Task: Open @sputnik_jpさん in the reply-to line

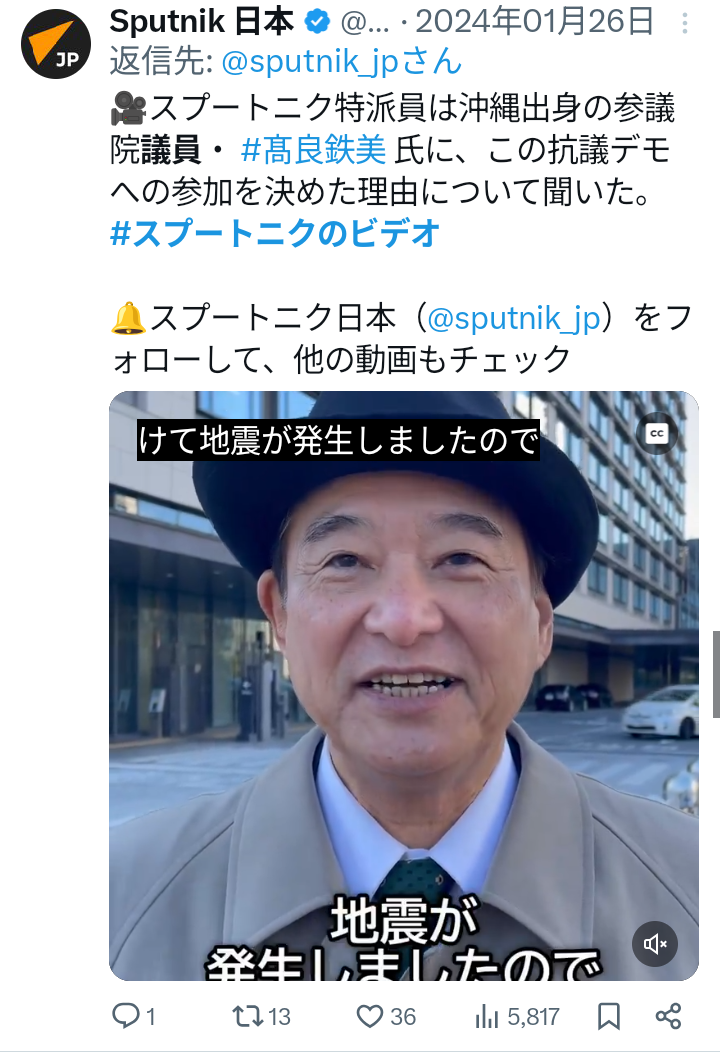Action: tap(341, 62)
